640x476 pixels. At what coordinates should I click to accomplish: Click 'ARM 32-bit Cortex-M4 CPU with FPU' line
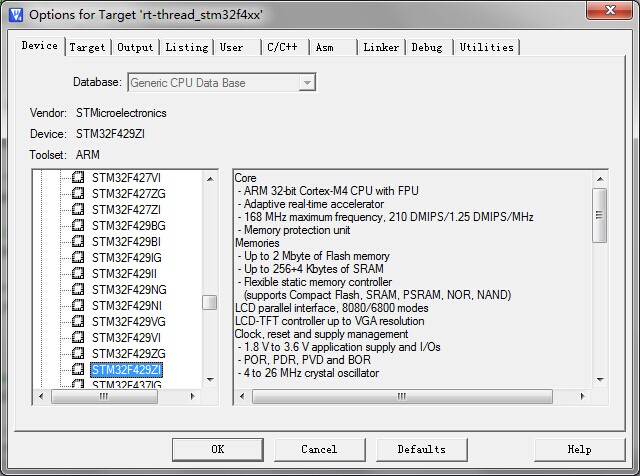(331, 191)
